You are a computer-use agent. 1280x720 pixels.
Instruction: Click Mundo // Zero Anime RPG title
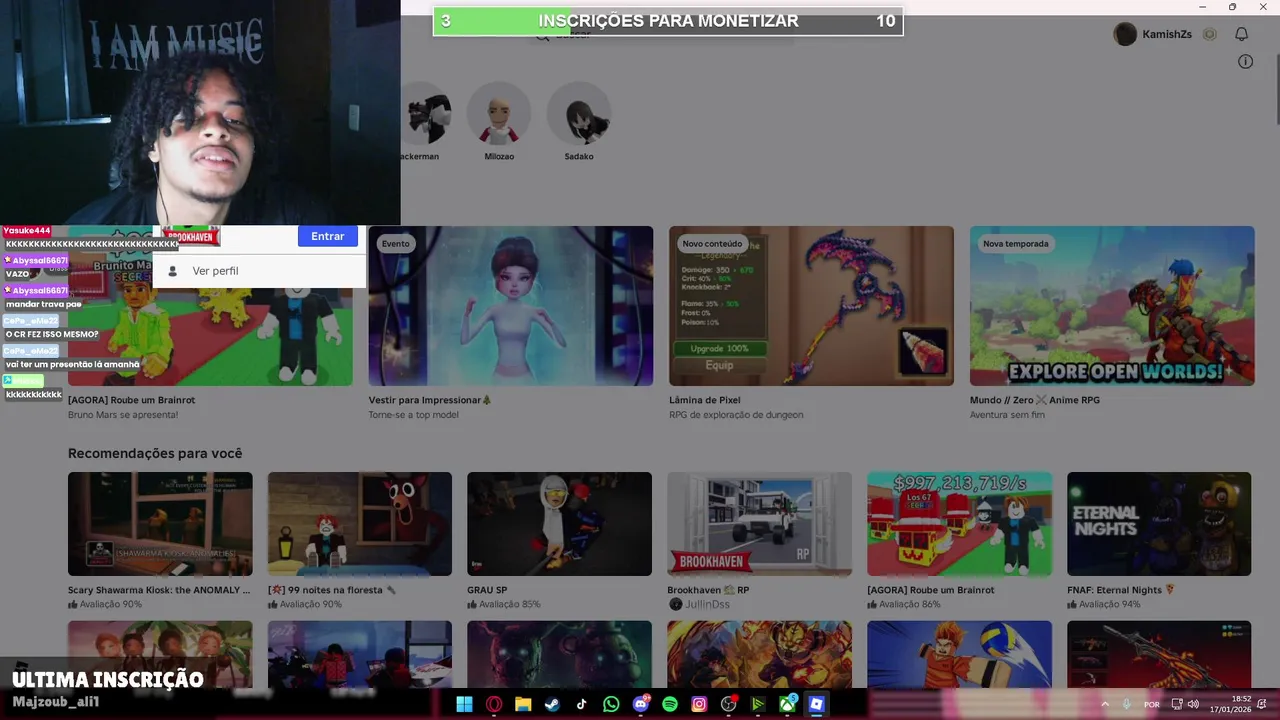[1035, 400]
